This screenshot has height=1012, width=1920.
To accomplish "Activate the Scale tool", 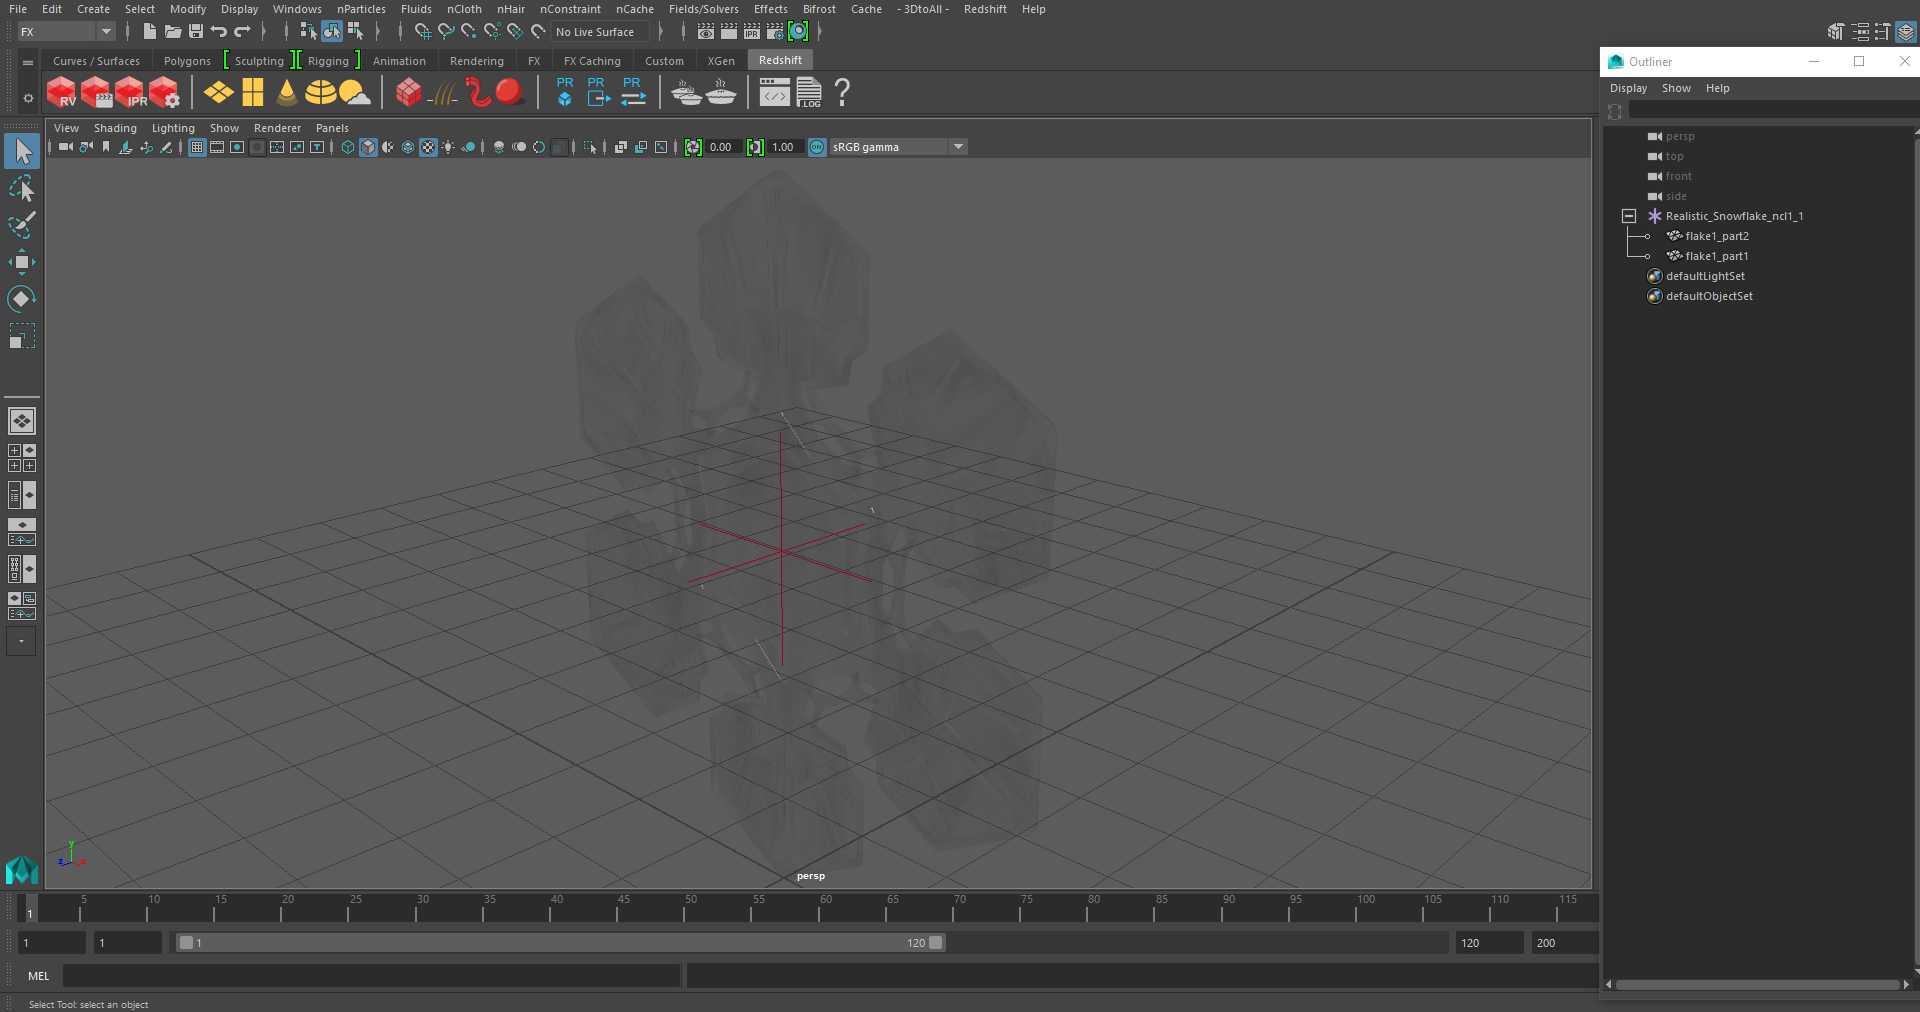I will click(22, 336).
